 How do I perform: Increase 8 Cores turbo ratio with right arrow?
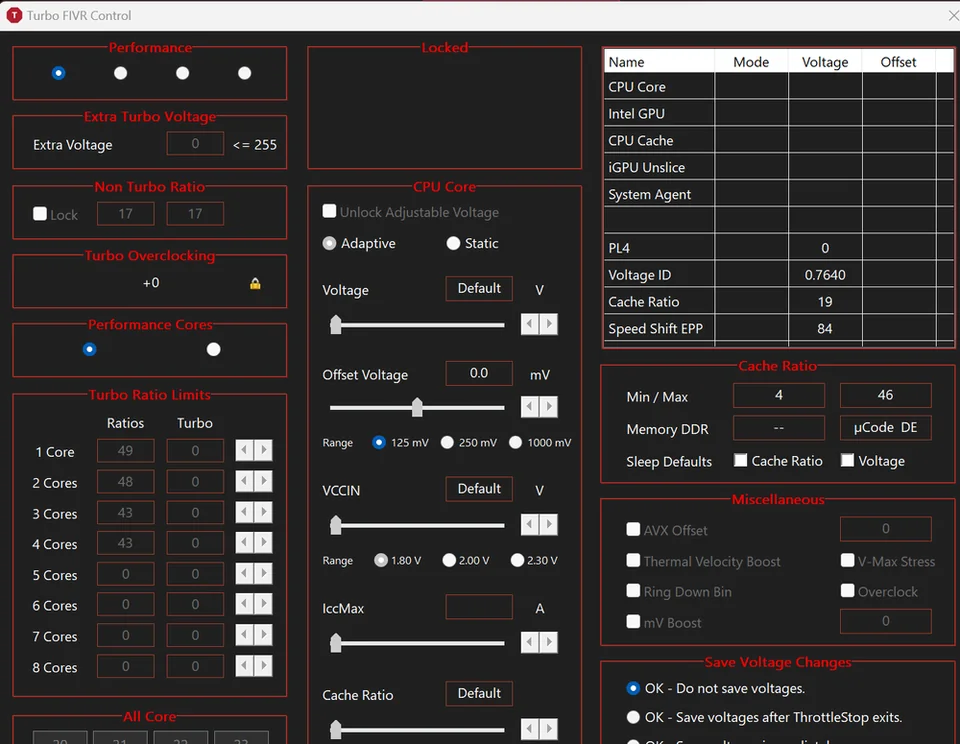click(x=263, y=666)
